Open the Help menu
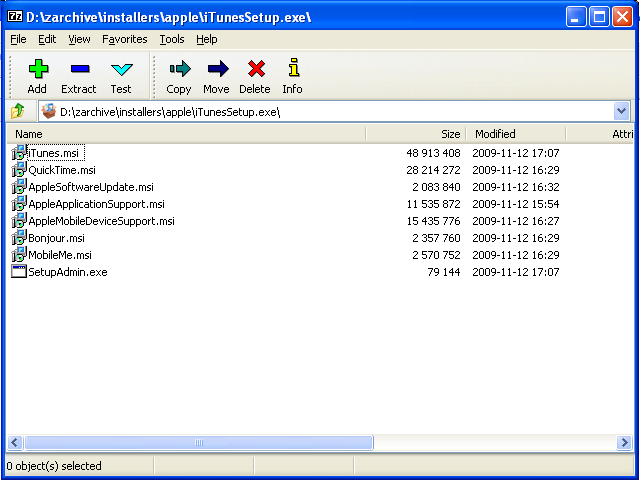This screenshot has height=480, width=640. click(x=207, y=39)
